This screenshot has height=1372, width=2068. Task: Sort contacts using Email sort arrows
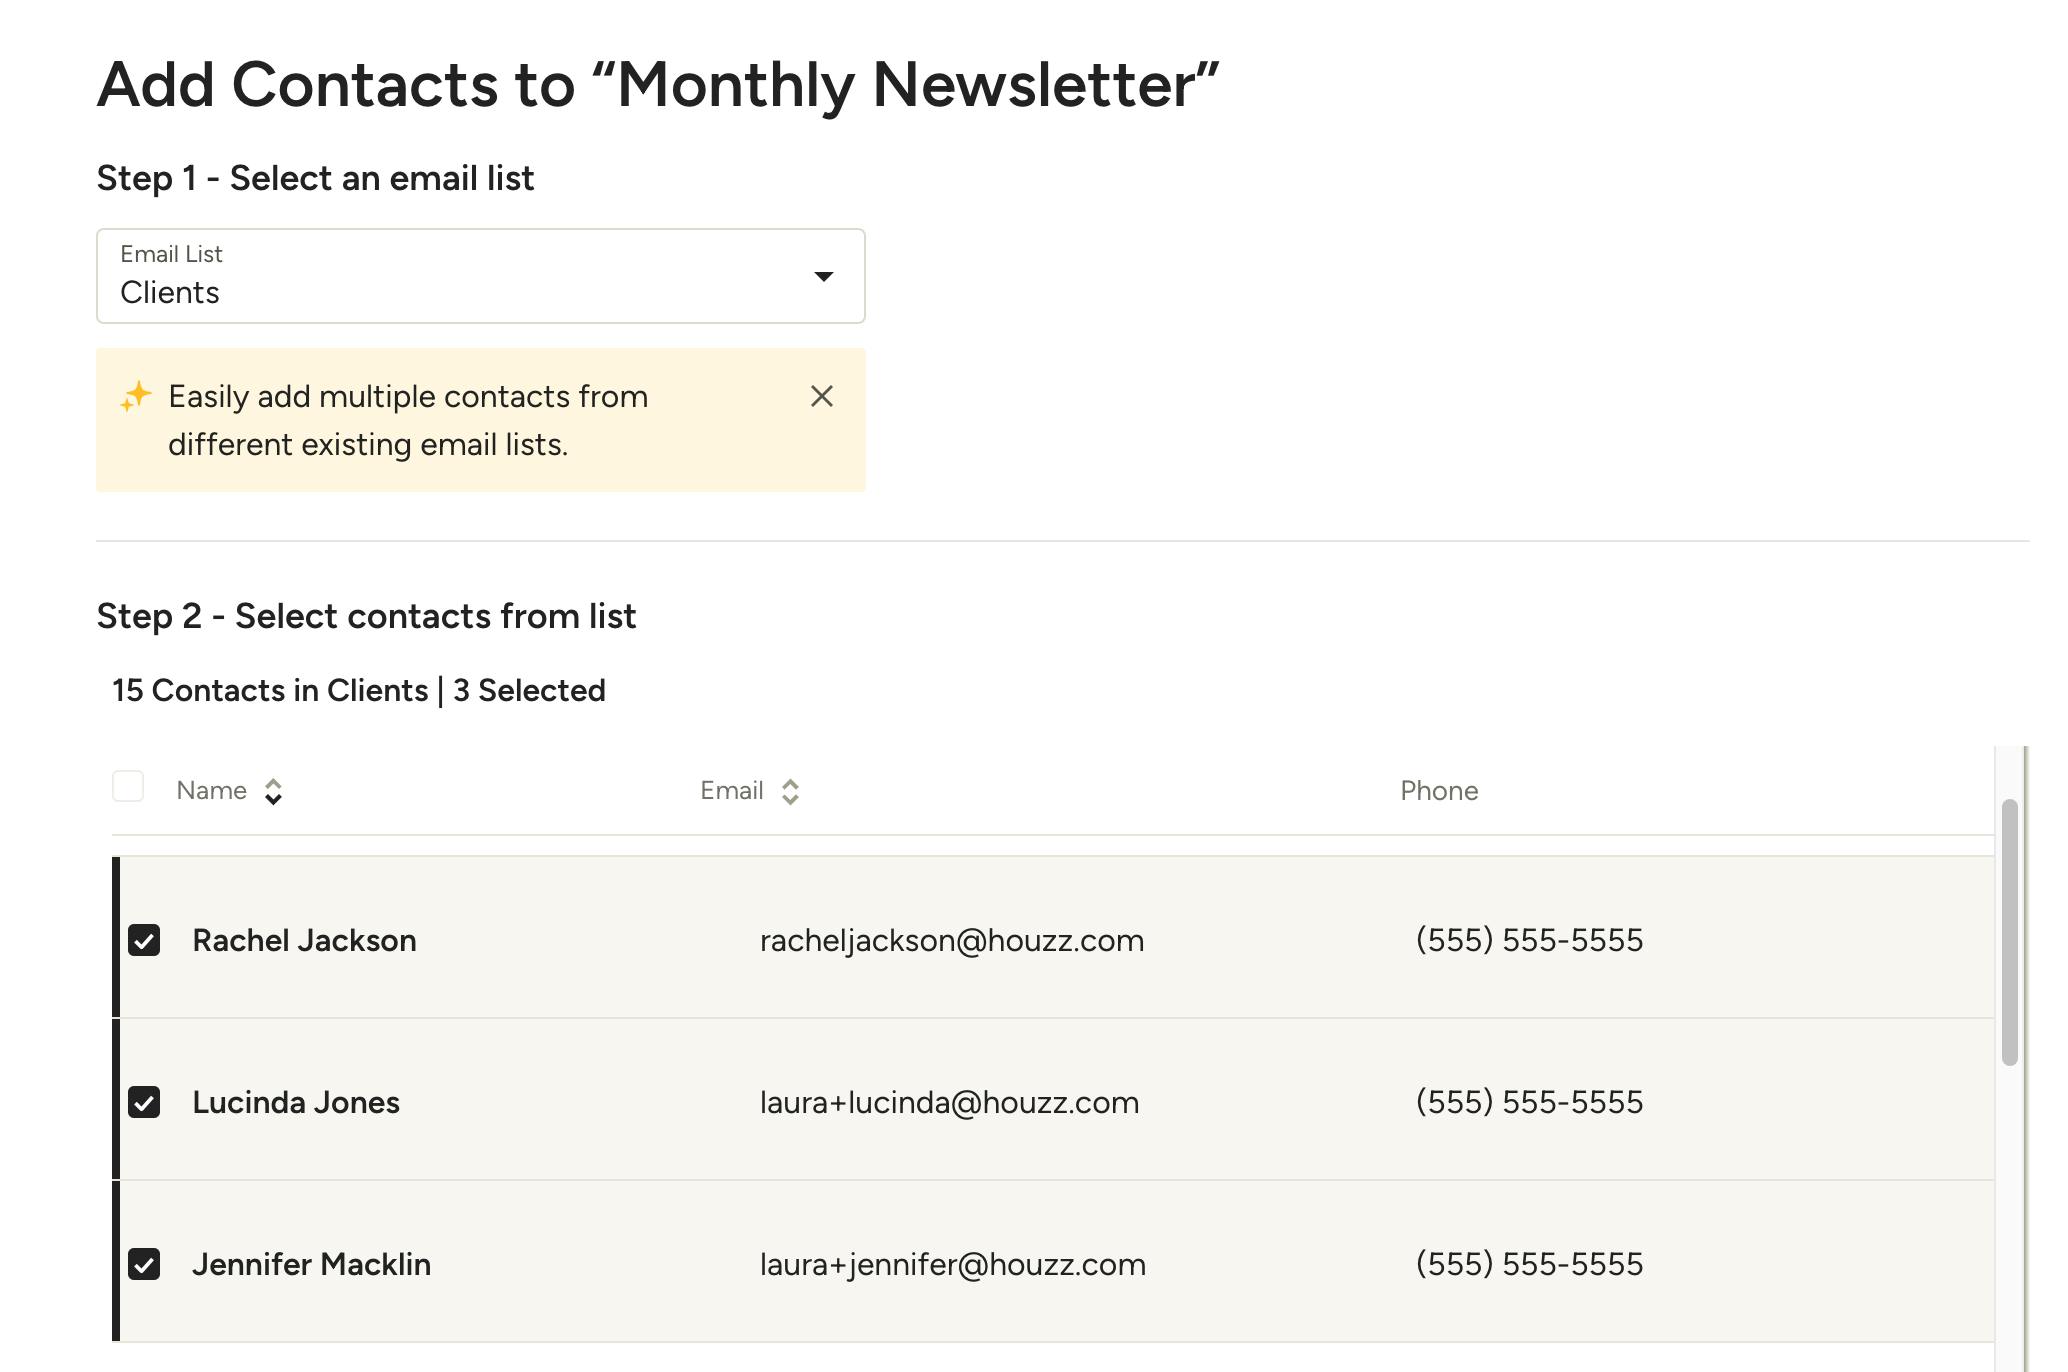[790, 792]
